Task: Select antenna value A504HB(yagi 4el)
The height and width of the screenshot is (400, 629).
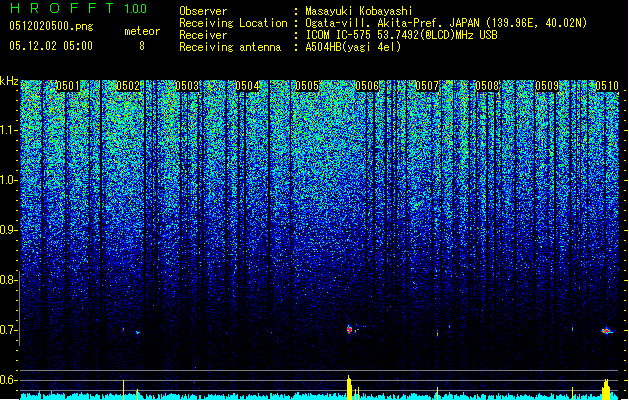Action: click(353, 47)
